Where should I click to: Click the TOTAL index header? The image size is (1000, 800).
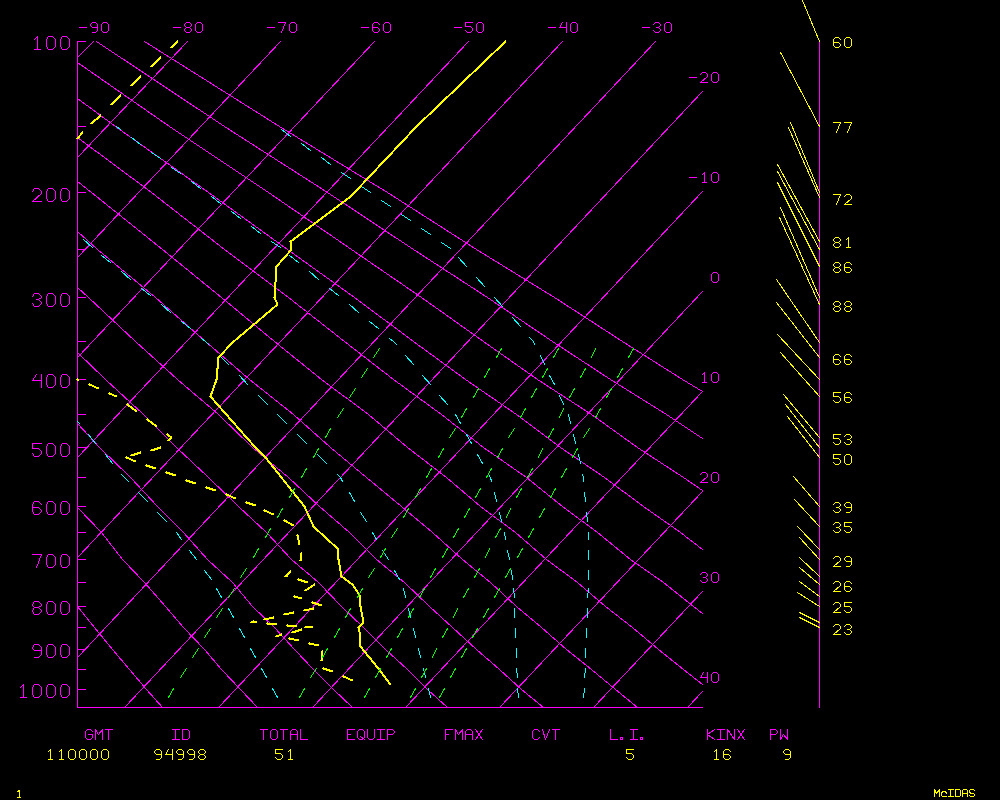click(x=284, y=735)
